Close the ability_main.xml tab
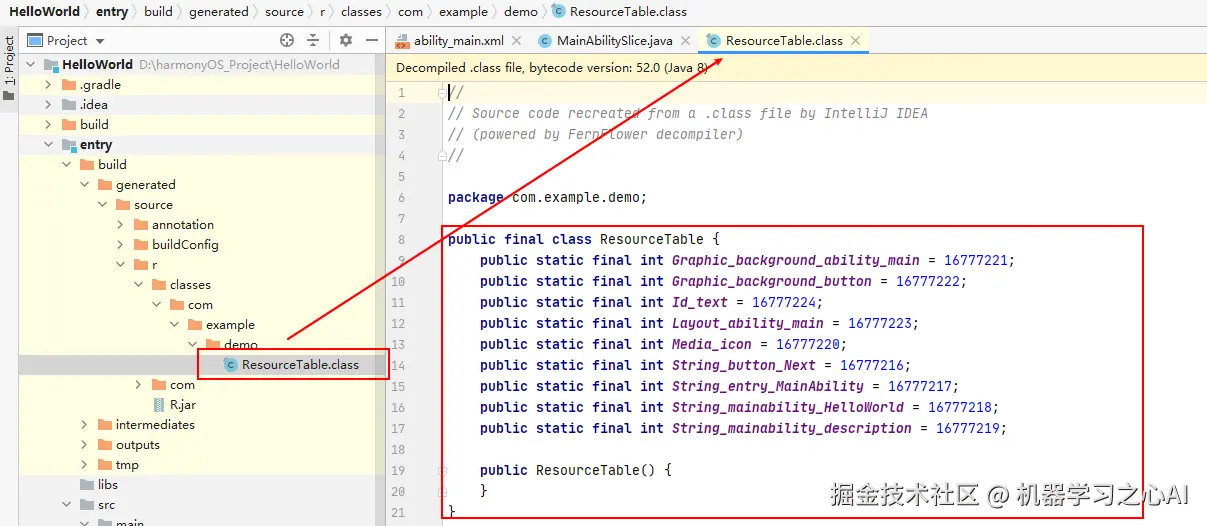The width and height of the screenshot is (1207, 526). (x=517, y=41)
